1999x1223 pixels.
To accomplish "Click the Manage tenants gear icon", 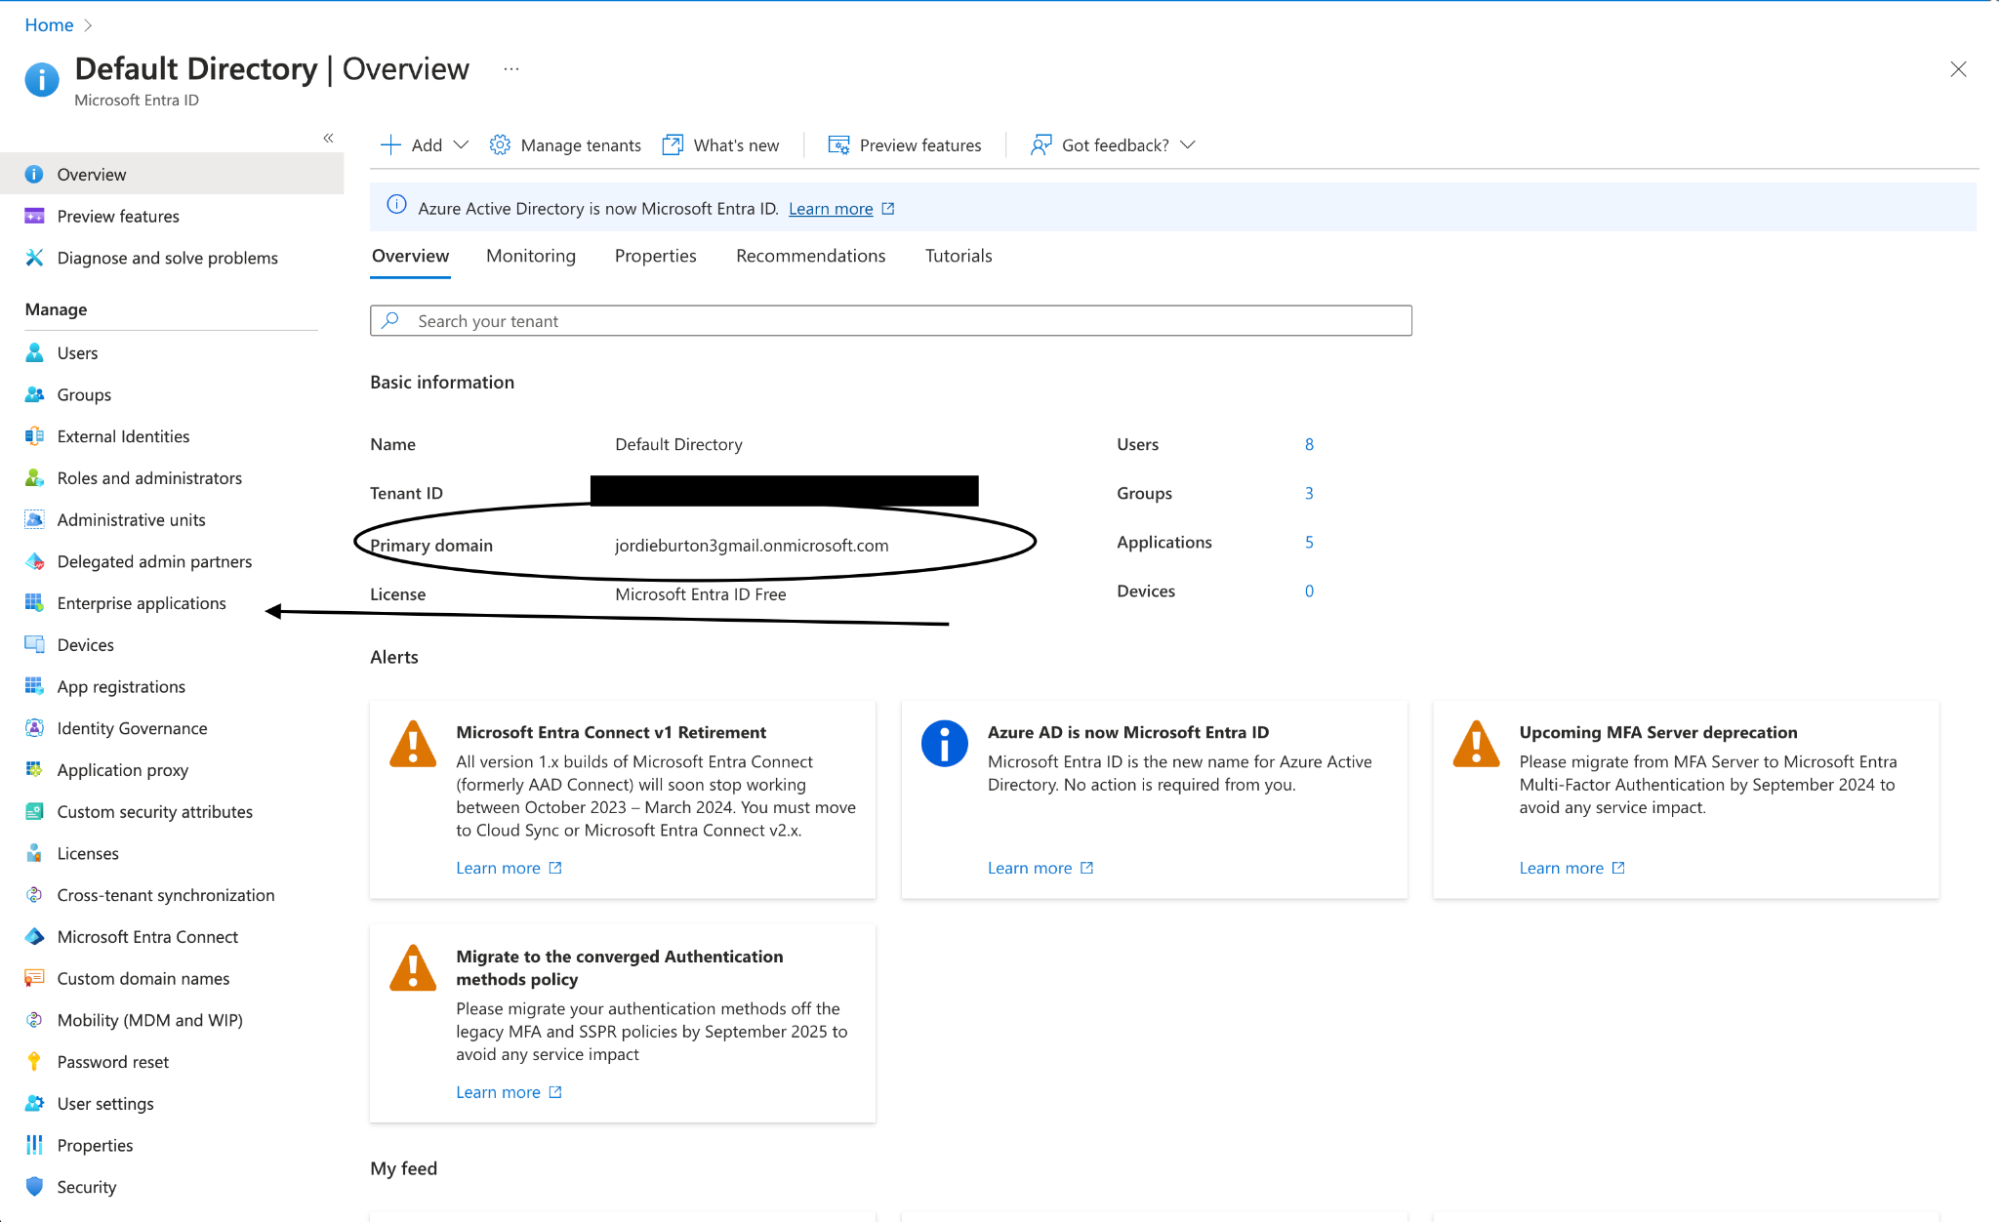I will (x=500, y=145).
